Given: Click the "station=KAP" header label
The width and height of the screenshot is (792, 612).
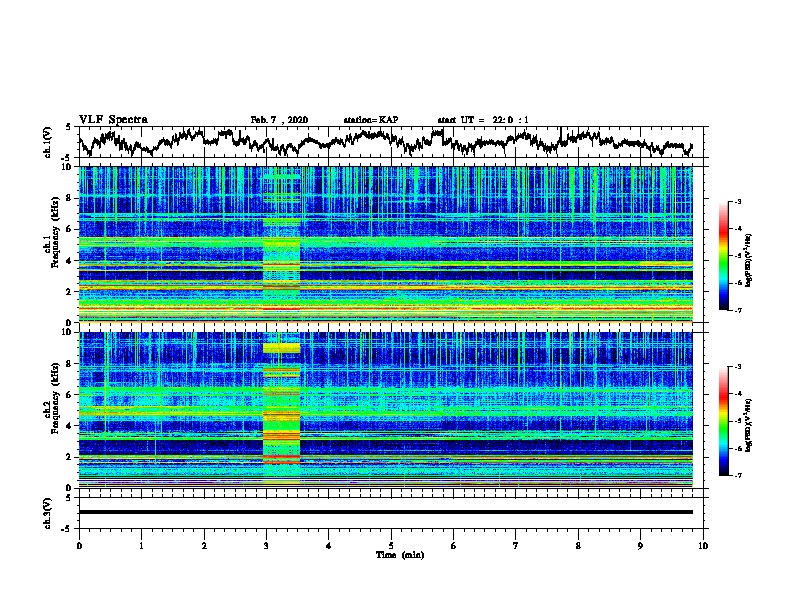Looking at the screenshot, I should click(371, 120).
